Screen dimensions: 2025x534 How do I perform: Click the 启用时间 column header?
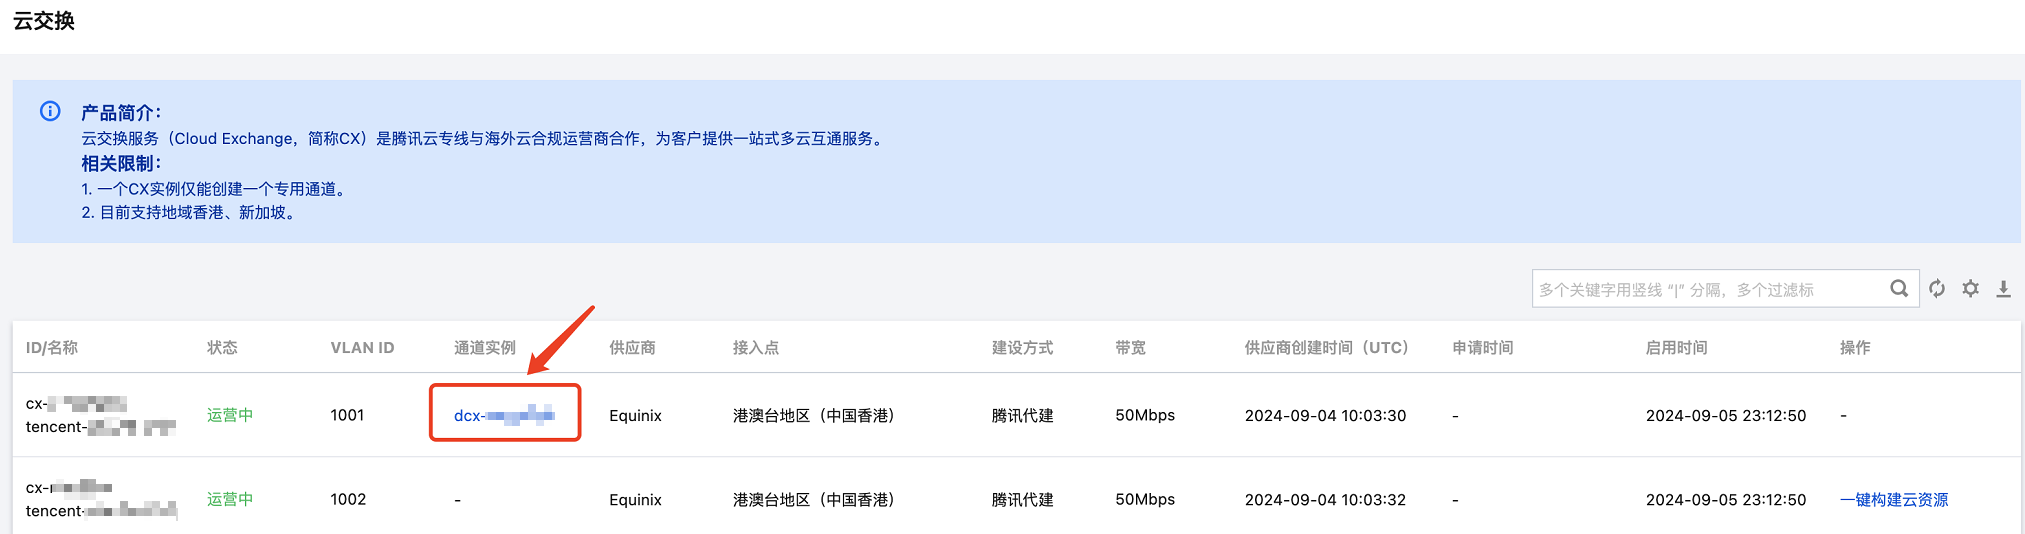click(x=1676, y=347)
